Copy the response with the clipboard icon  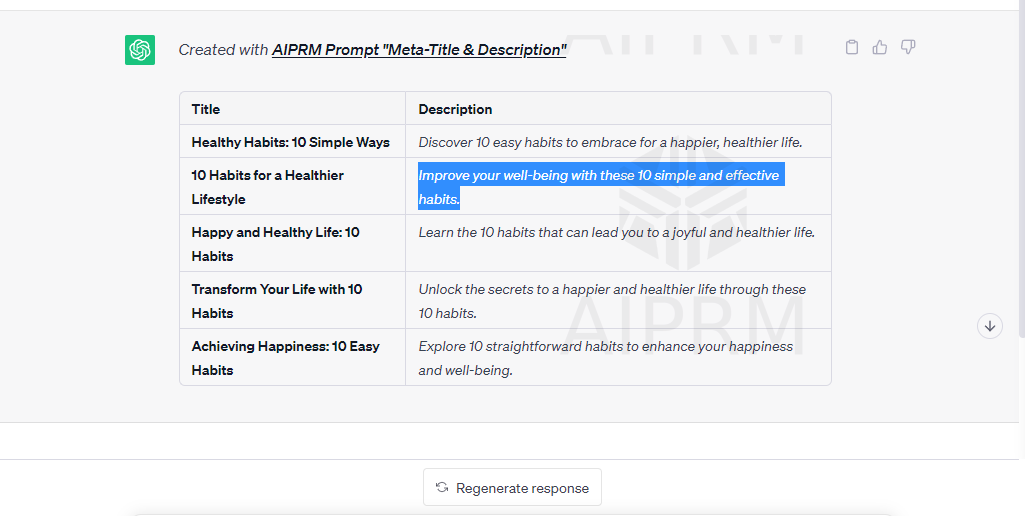click(852, 47)
